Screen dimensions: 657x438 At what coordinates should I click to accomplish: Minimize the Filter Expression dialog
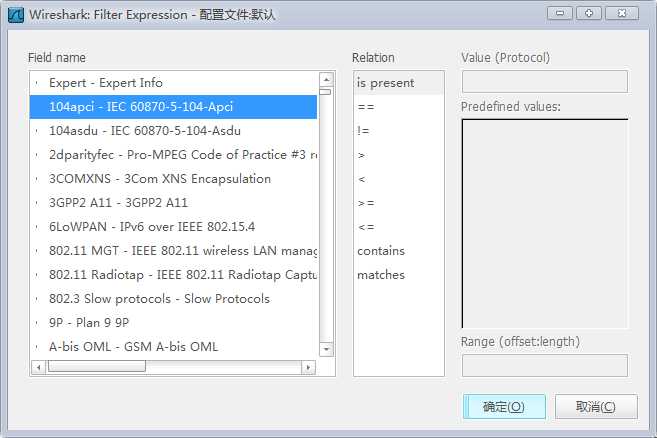(x=560, y=13)
